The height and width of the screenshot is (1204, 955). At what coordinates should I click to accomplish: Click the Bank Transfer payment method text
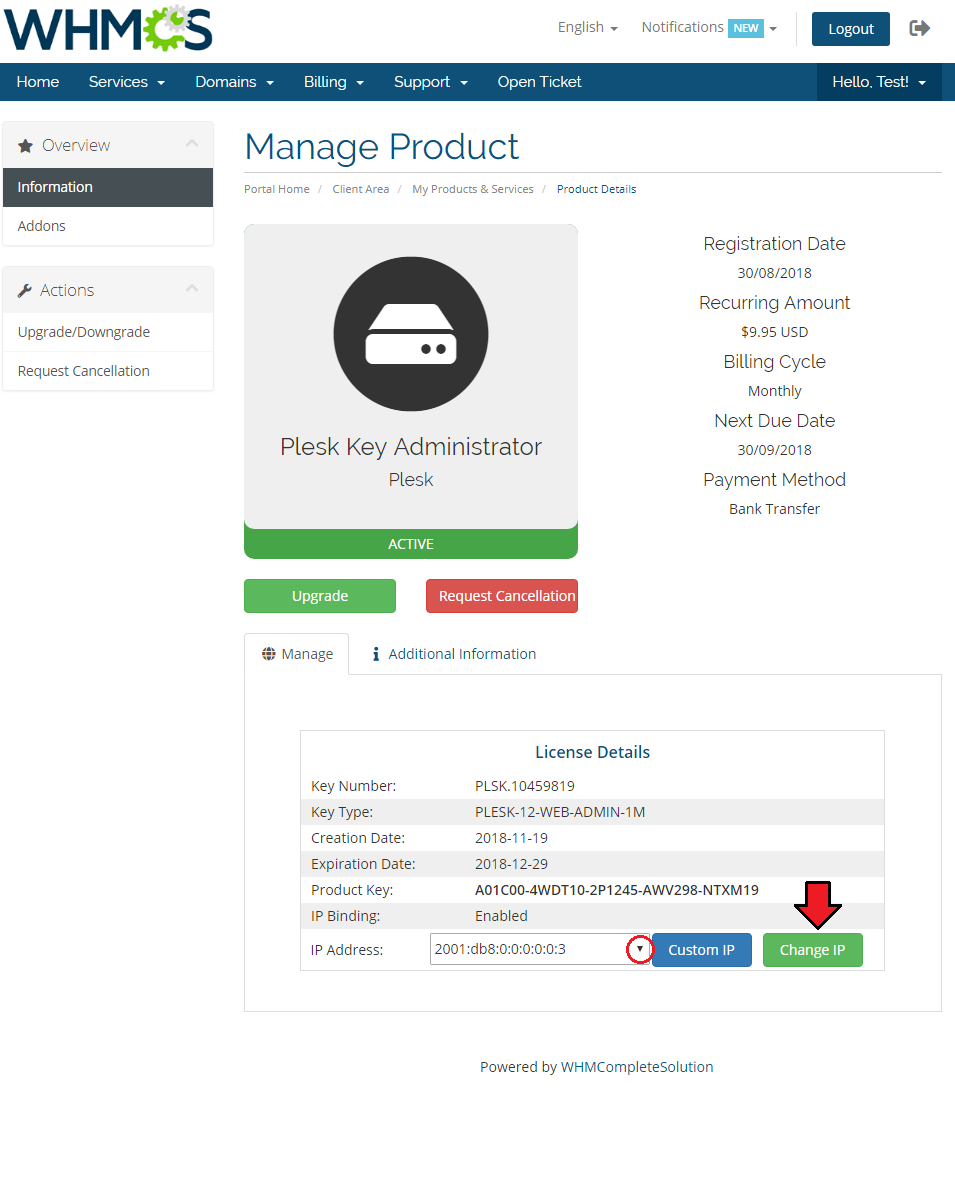tap(775, 509)
